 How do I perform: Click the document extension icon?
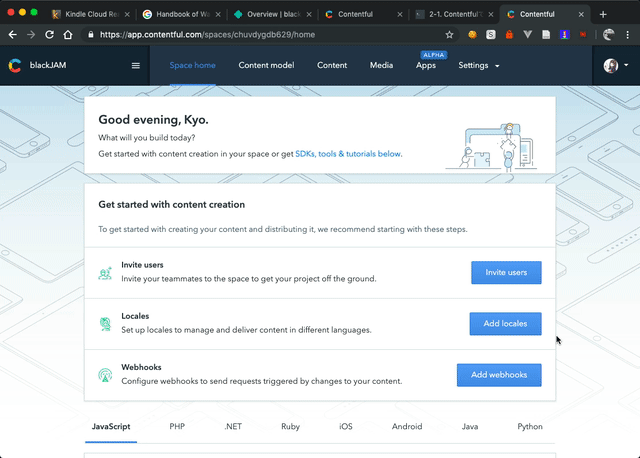[x=546, y=35]
